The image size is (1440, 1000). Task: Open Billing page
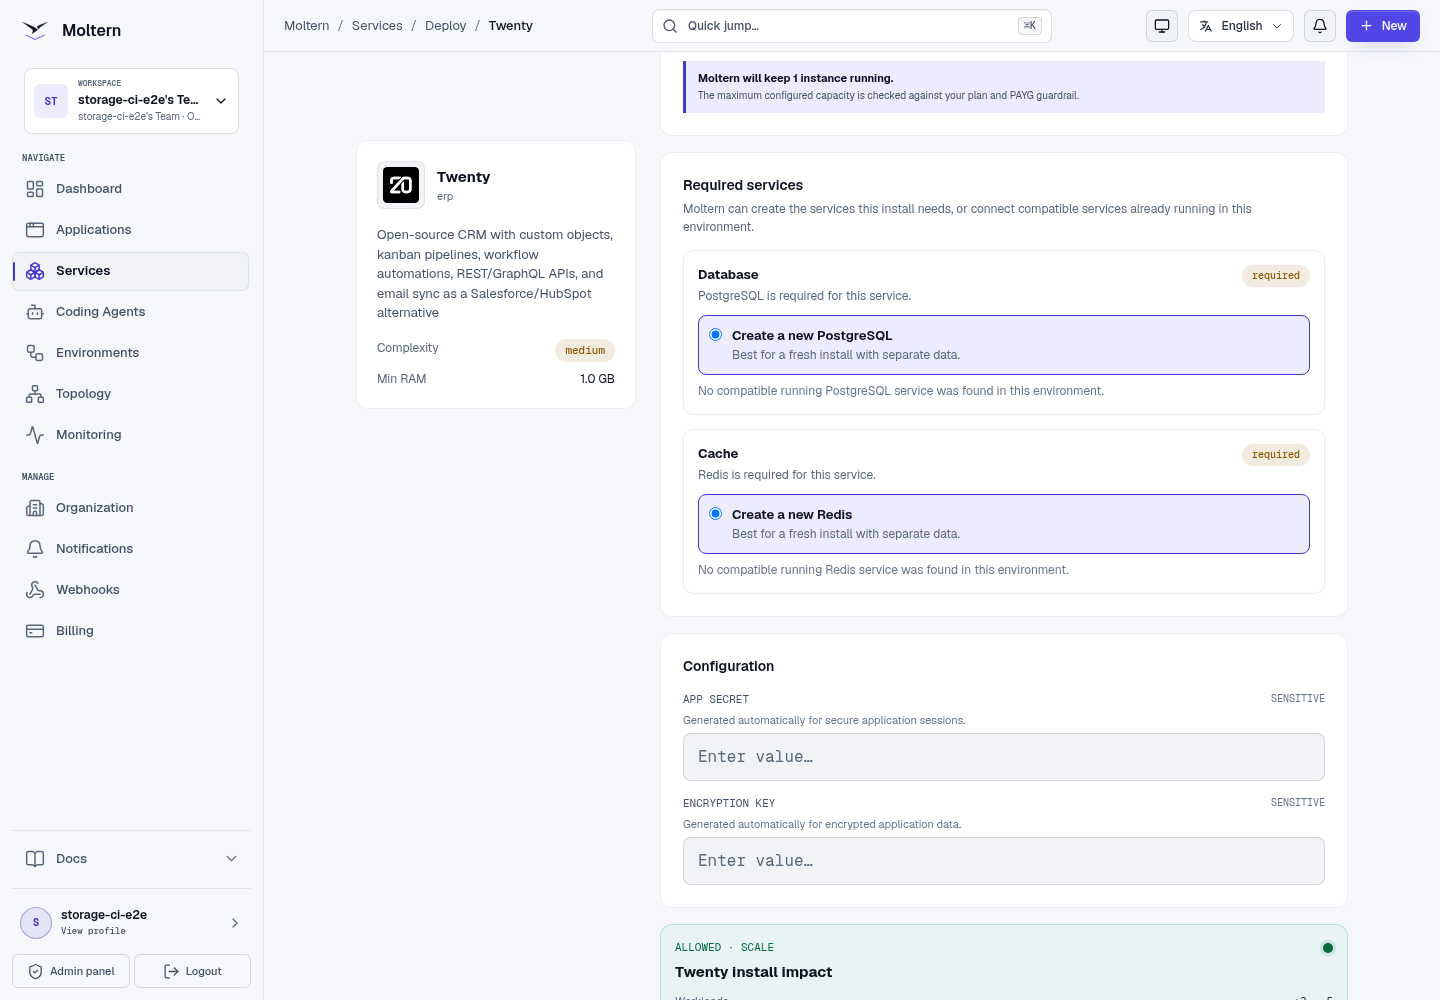130,631
